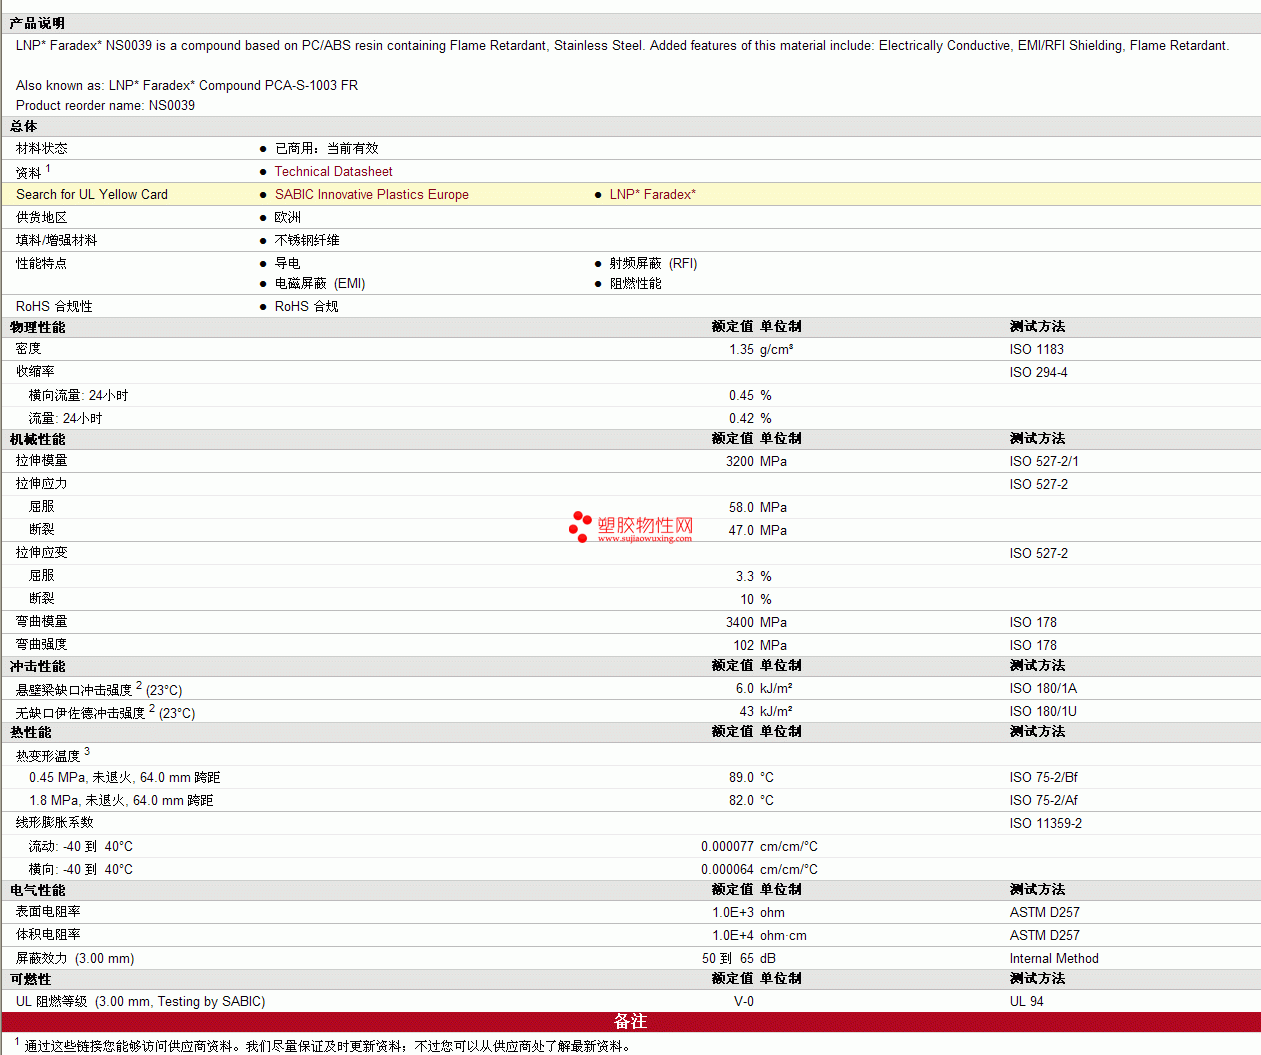Select the 屏蔽效力 (3.00 mm) row label
Image resolution: width=1261 pixels, height=1055 pixels.
pyautogui.click(x=75, y=959)
